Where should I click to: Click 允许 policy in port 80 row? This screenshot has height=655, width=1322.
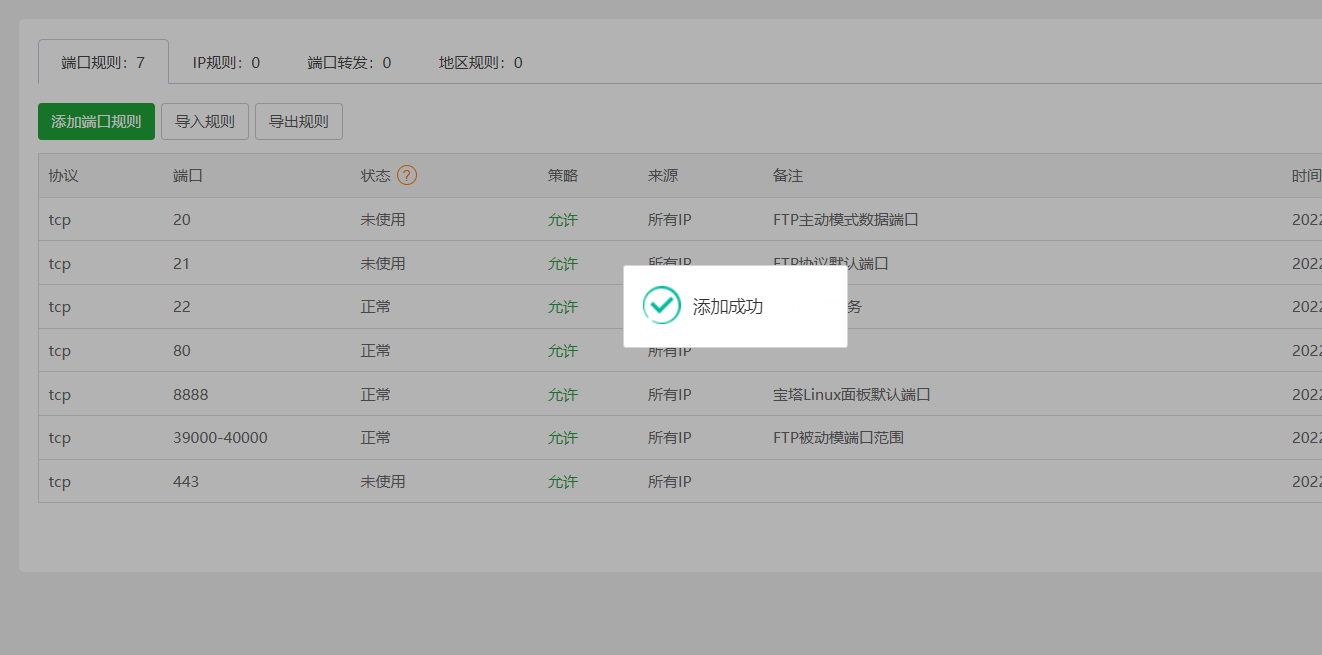click(x=563, y=351)
